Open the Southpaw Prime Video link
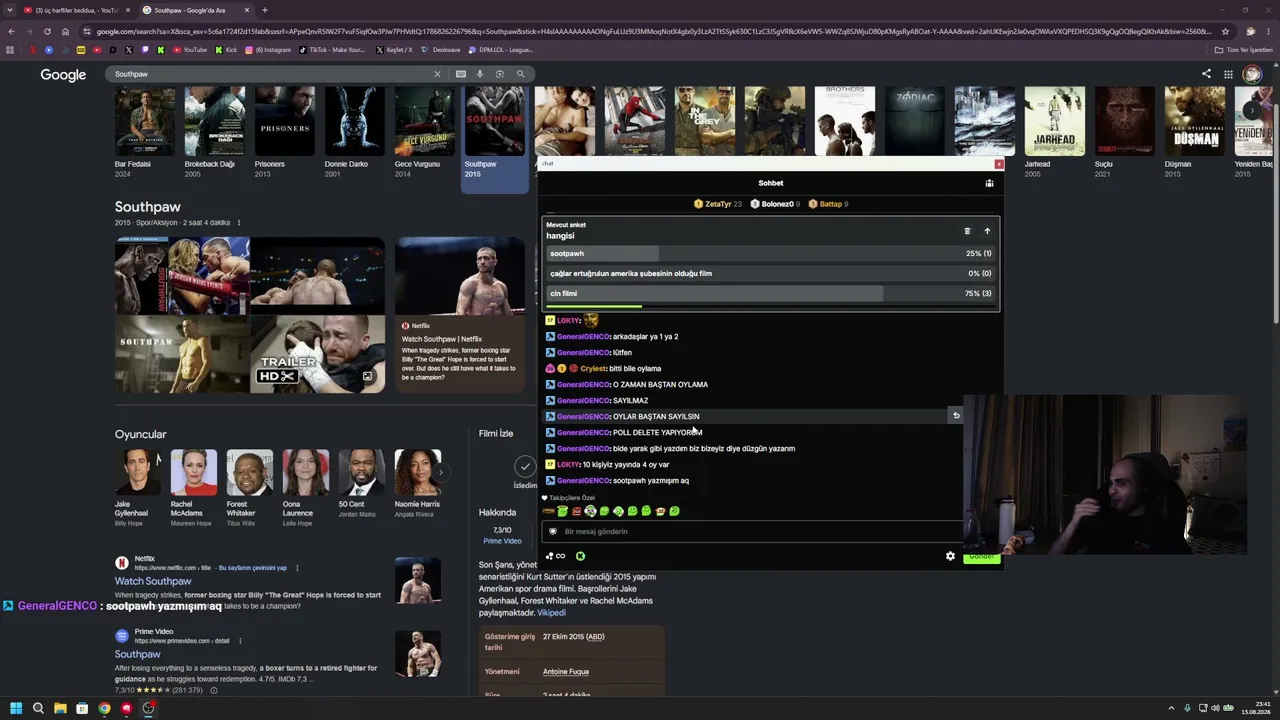Image resolution: width=1280 pixels, height=720 pixels. [x=137, y=654]
